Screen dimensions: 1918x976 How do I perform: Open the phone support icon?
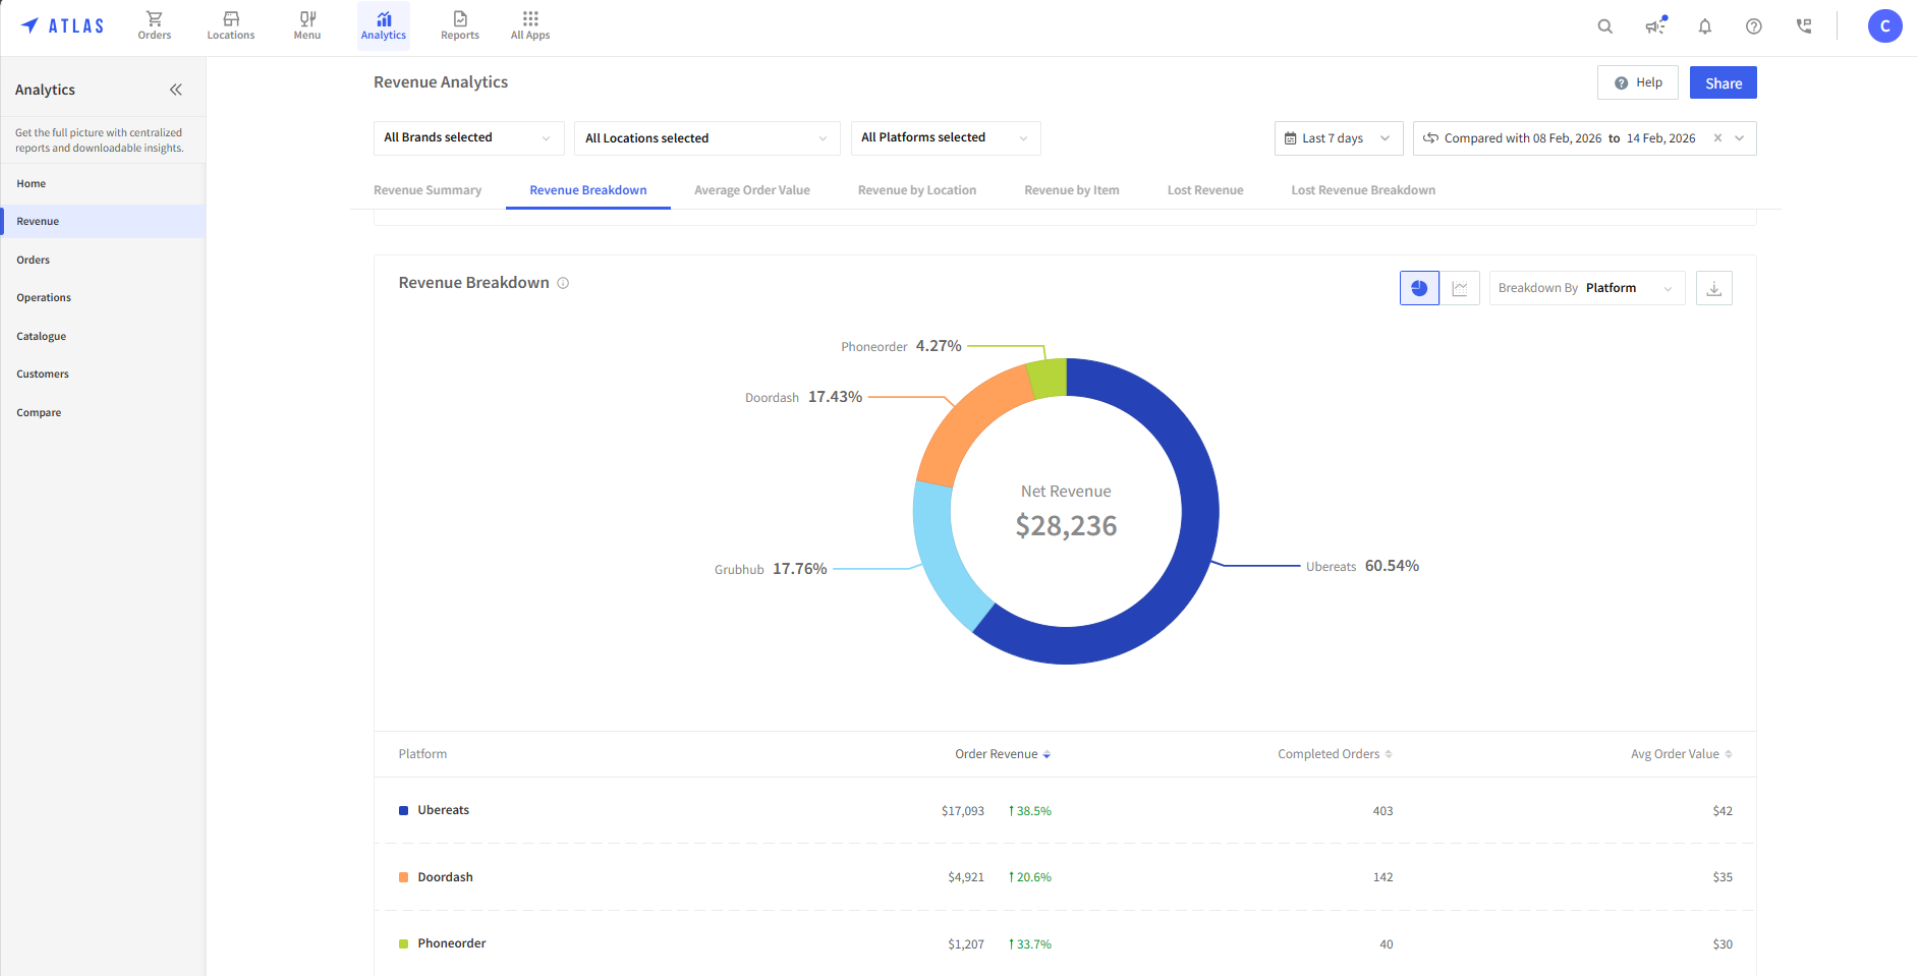[1804, 26]
